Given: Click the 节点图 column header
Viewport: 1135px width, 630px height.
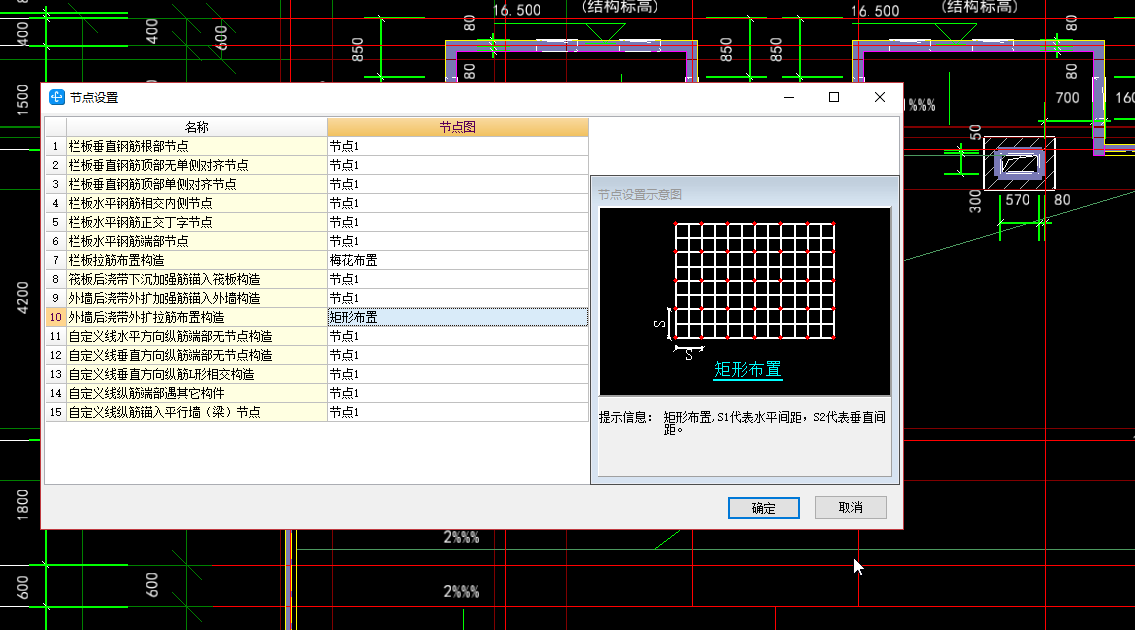Looking at the screenshot, I should point(457,127).
